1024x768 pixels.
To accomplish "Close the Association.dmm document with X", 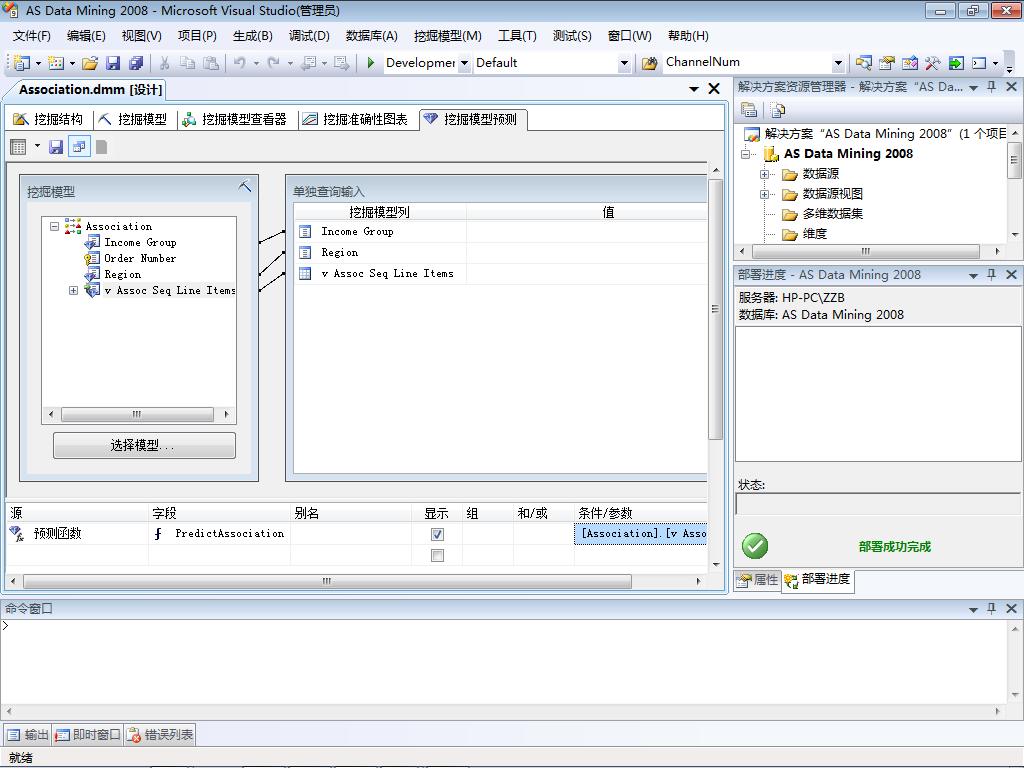I will [714, 89].
